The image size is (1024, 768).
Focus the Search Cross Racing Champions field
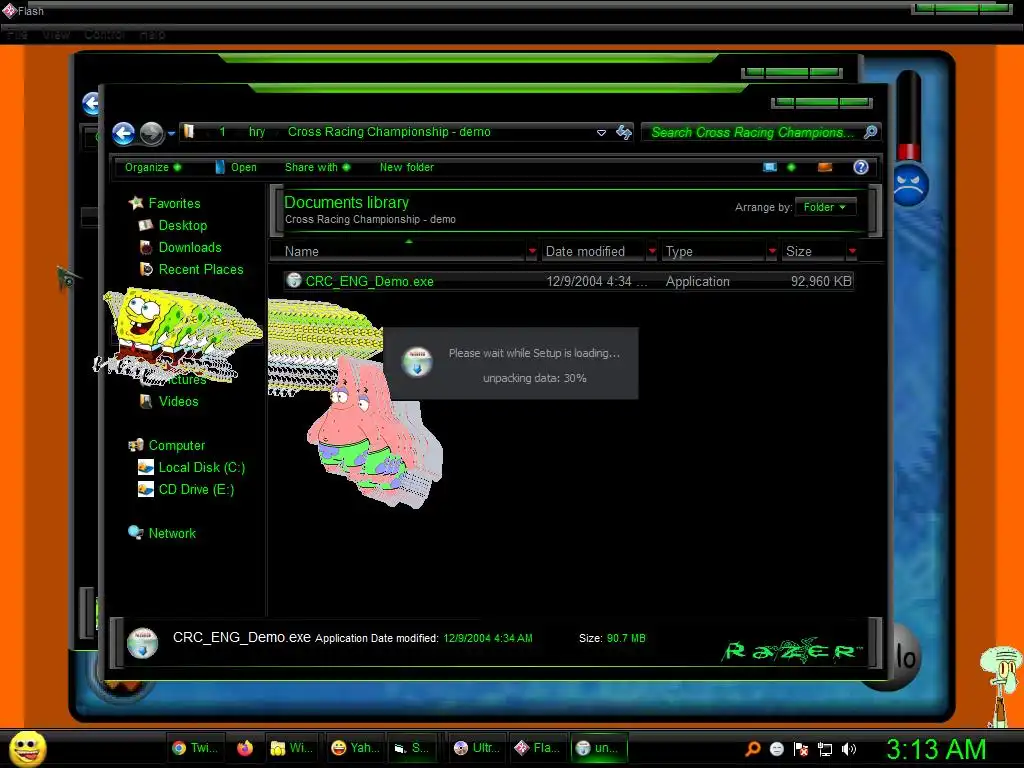752,132
